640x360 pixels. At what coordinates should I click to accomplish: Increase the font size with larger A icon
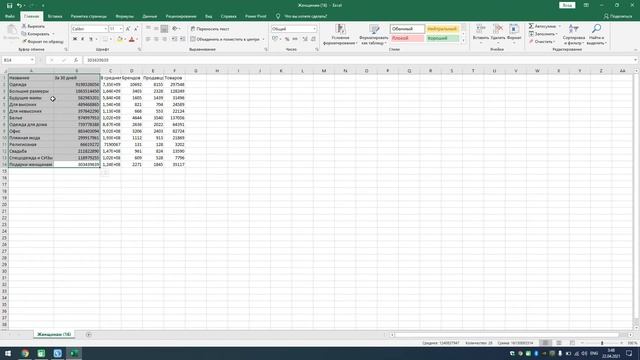(x=128, y=29)
